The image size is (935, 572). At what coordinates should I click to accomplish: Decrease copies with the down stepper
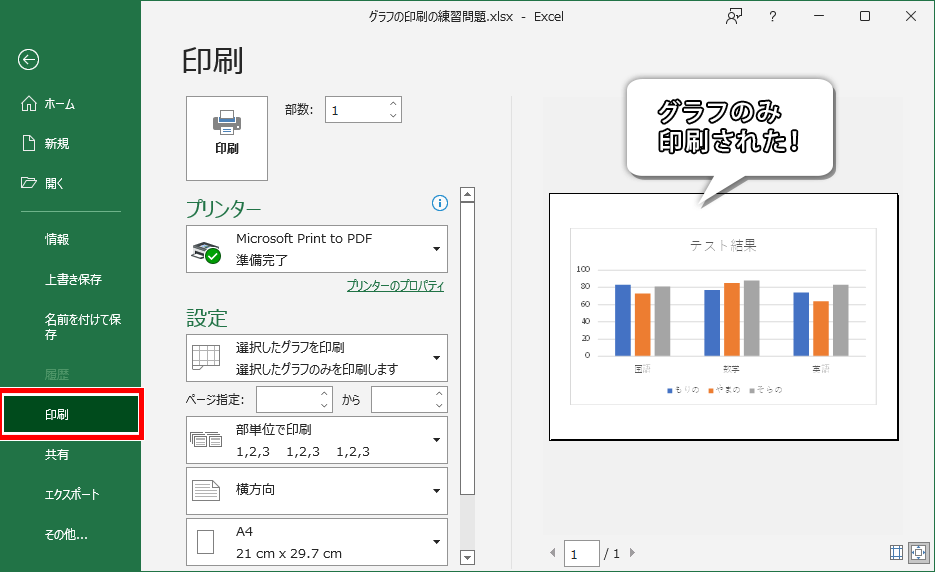pyautogui.click(x=393, y=116)
